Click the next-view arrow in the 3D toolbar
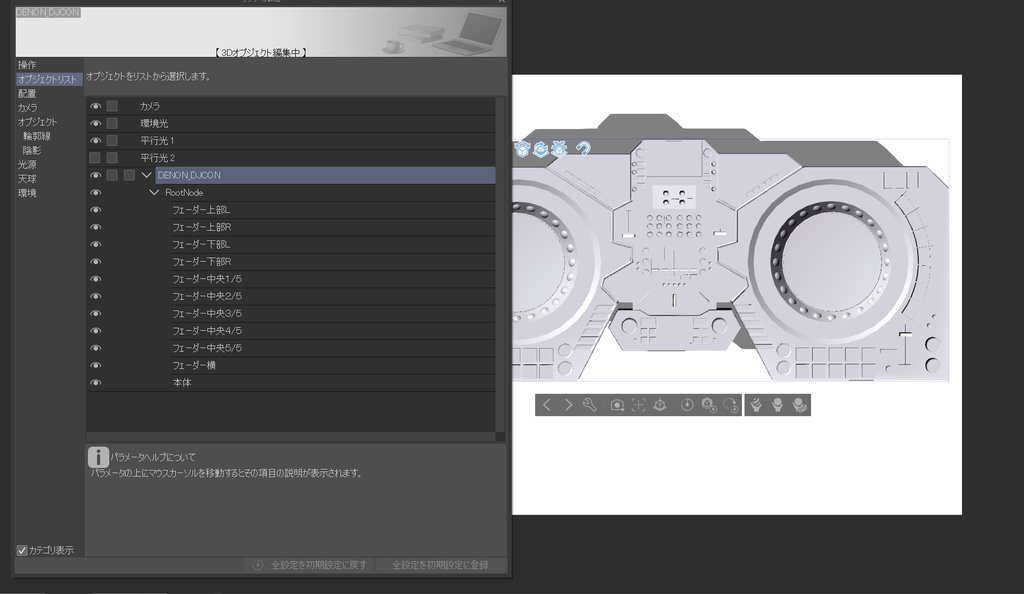Image resolution: width=1024 pixels, height=594 pixels. pos(569,405)
